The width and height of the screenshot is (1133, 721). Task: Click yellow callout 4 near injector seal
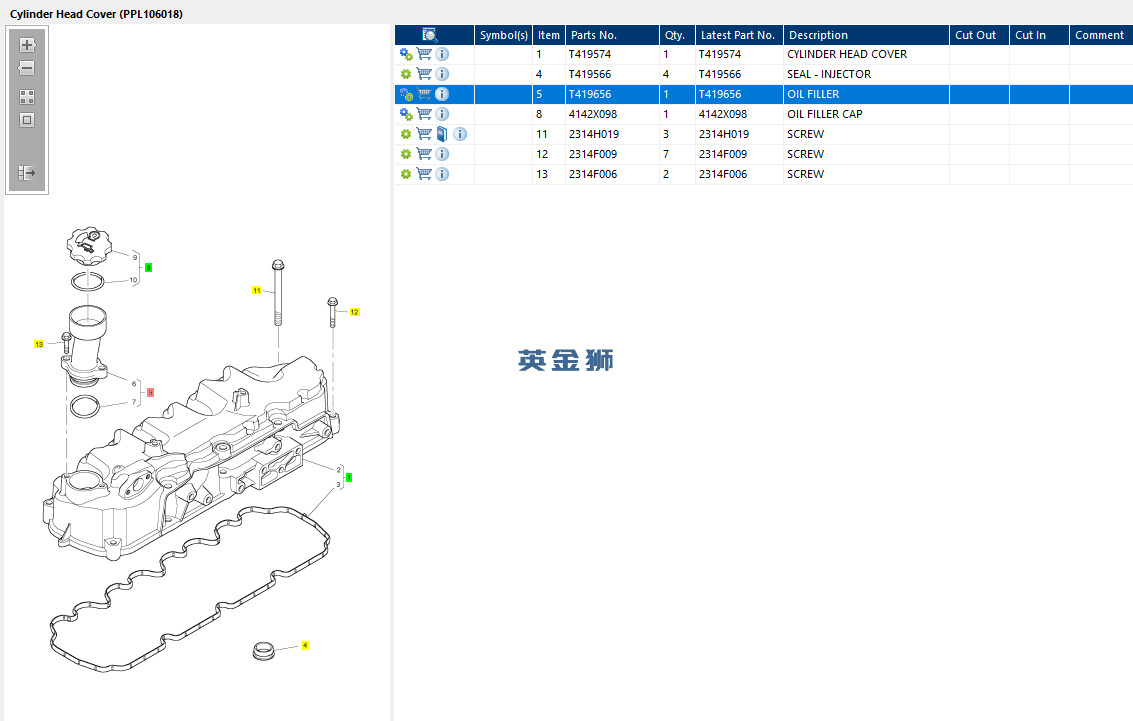click(305, 645)
